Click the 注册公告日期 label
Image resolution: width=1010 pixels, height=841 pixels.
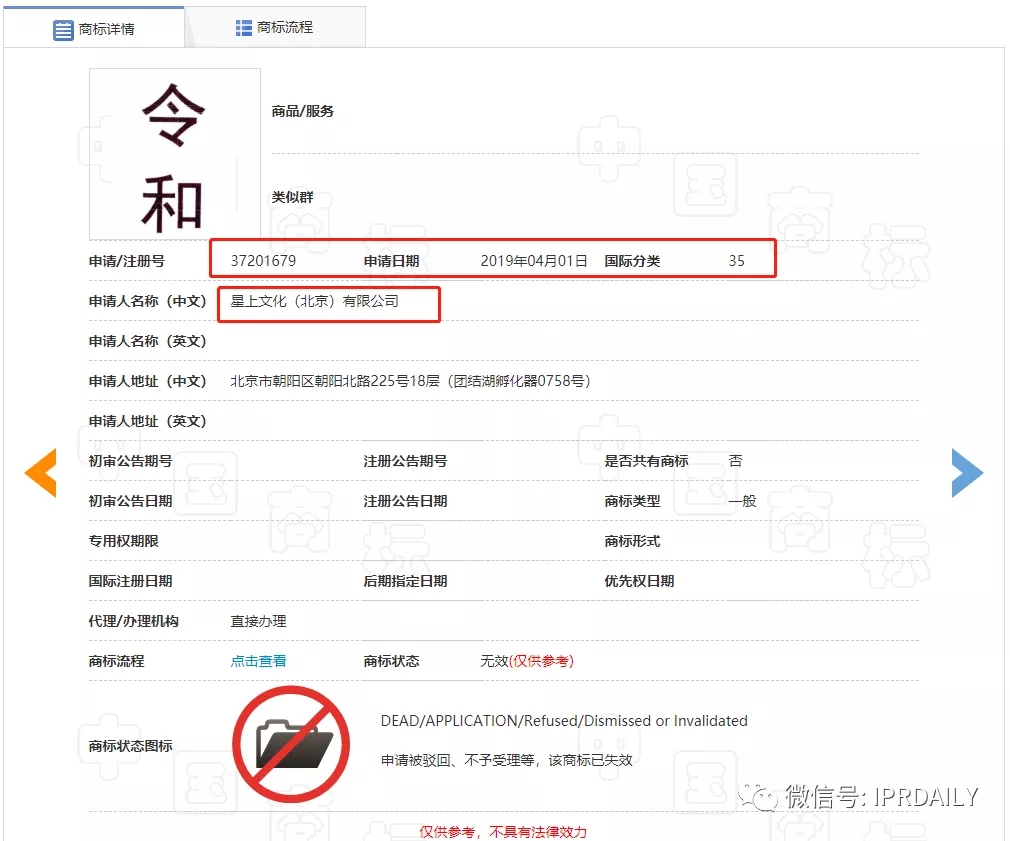coord(405,501)
